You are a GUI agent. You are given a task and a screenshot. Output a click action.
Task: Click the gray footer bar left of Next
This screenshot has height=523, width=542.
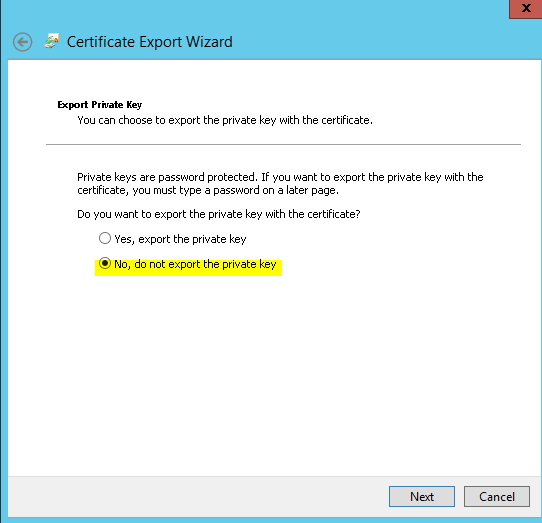(x=197, y=497)
